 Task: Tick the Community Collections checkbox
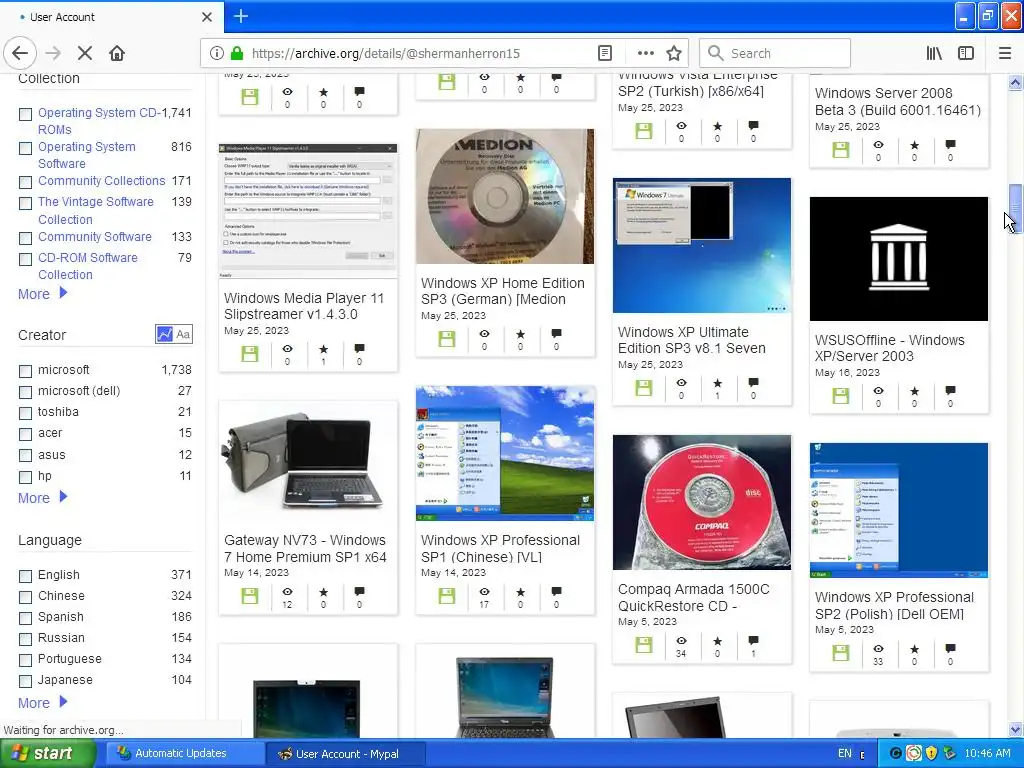point(25,182)
